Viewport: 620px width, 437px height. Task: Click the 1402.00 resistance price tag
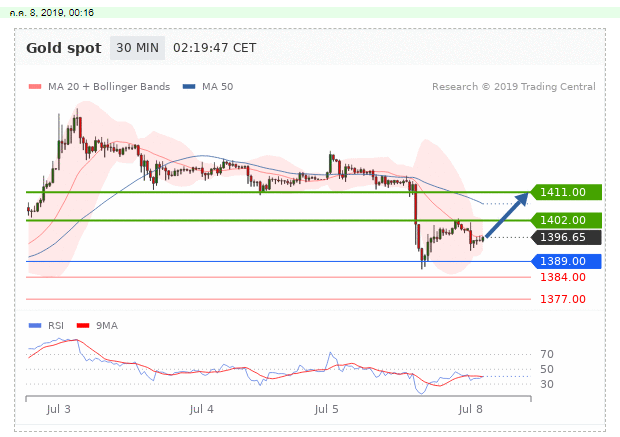click(x=566, y=220)
